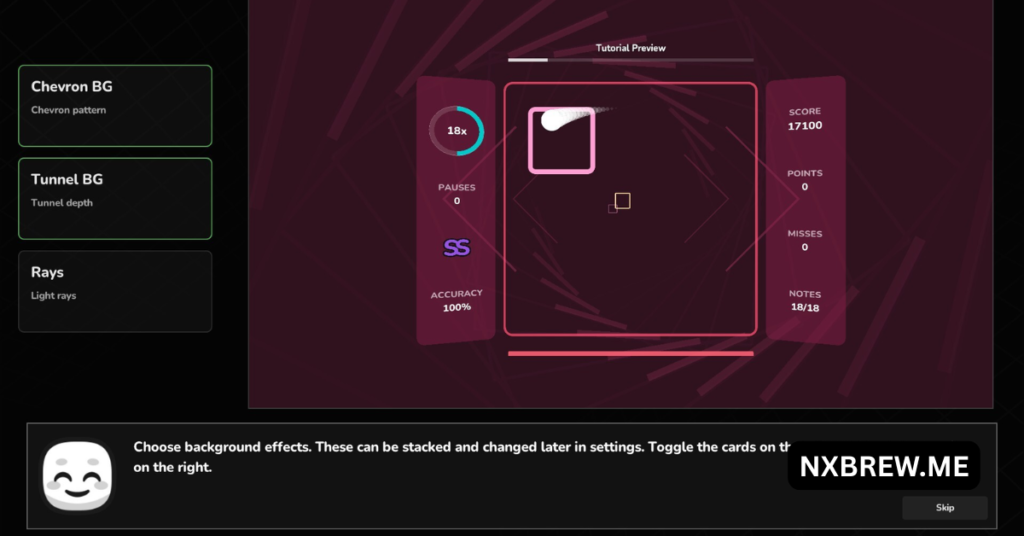
Task: Click the Misses counter
Action: tap(804, 247)
